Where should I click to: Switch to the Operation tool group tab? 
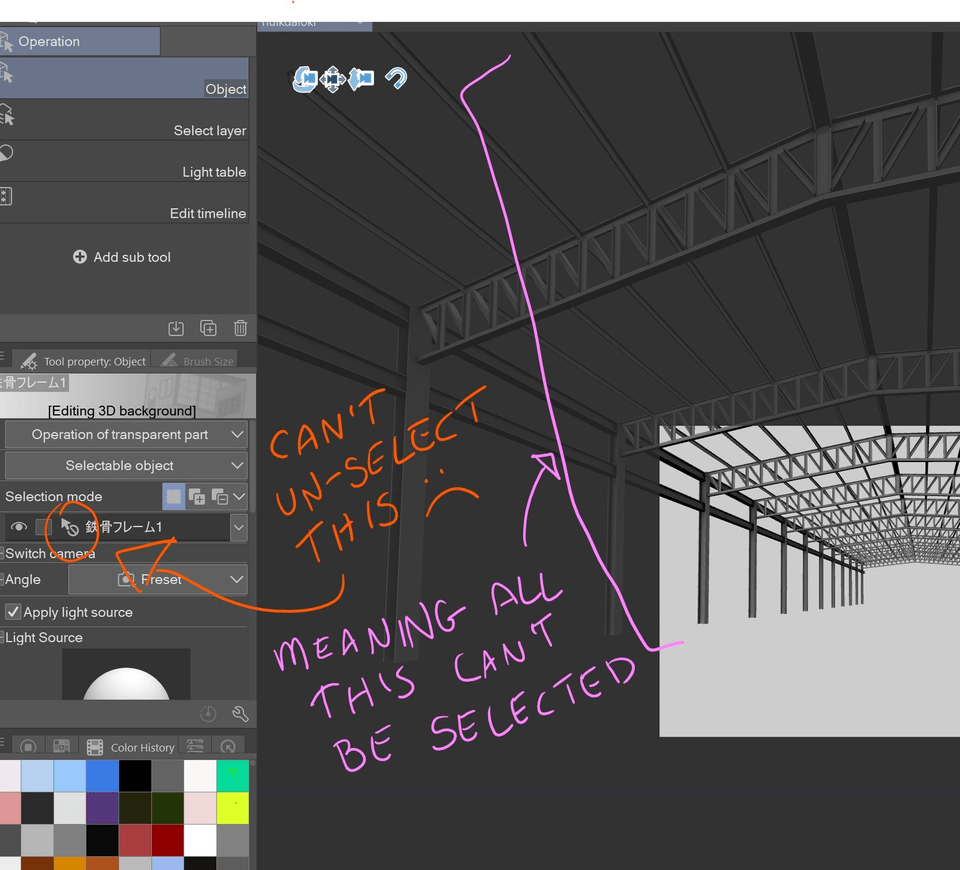pyautogui.click(x=80, y=41)
